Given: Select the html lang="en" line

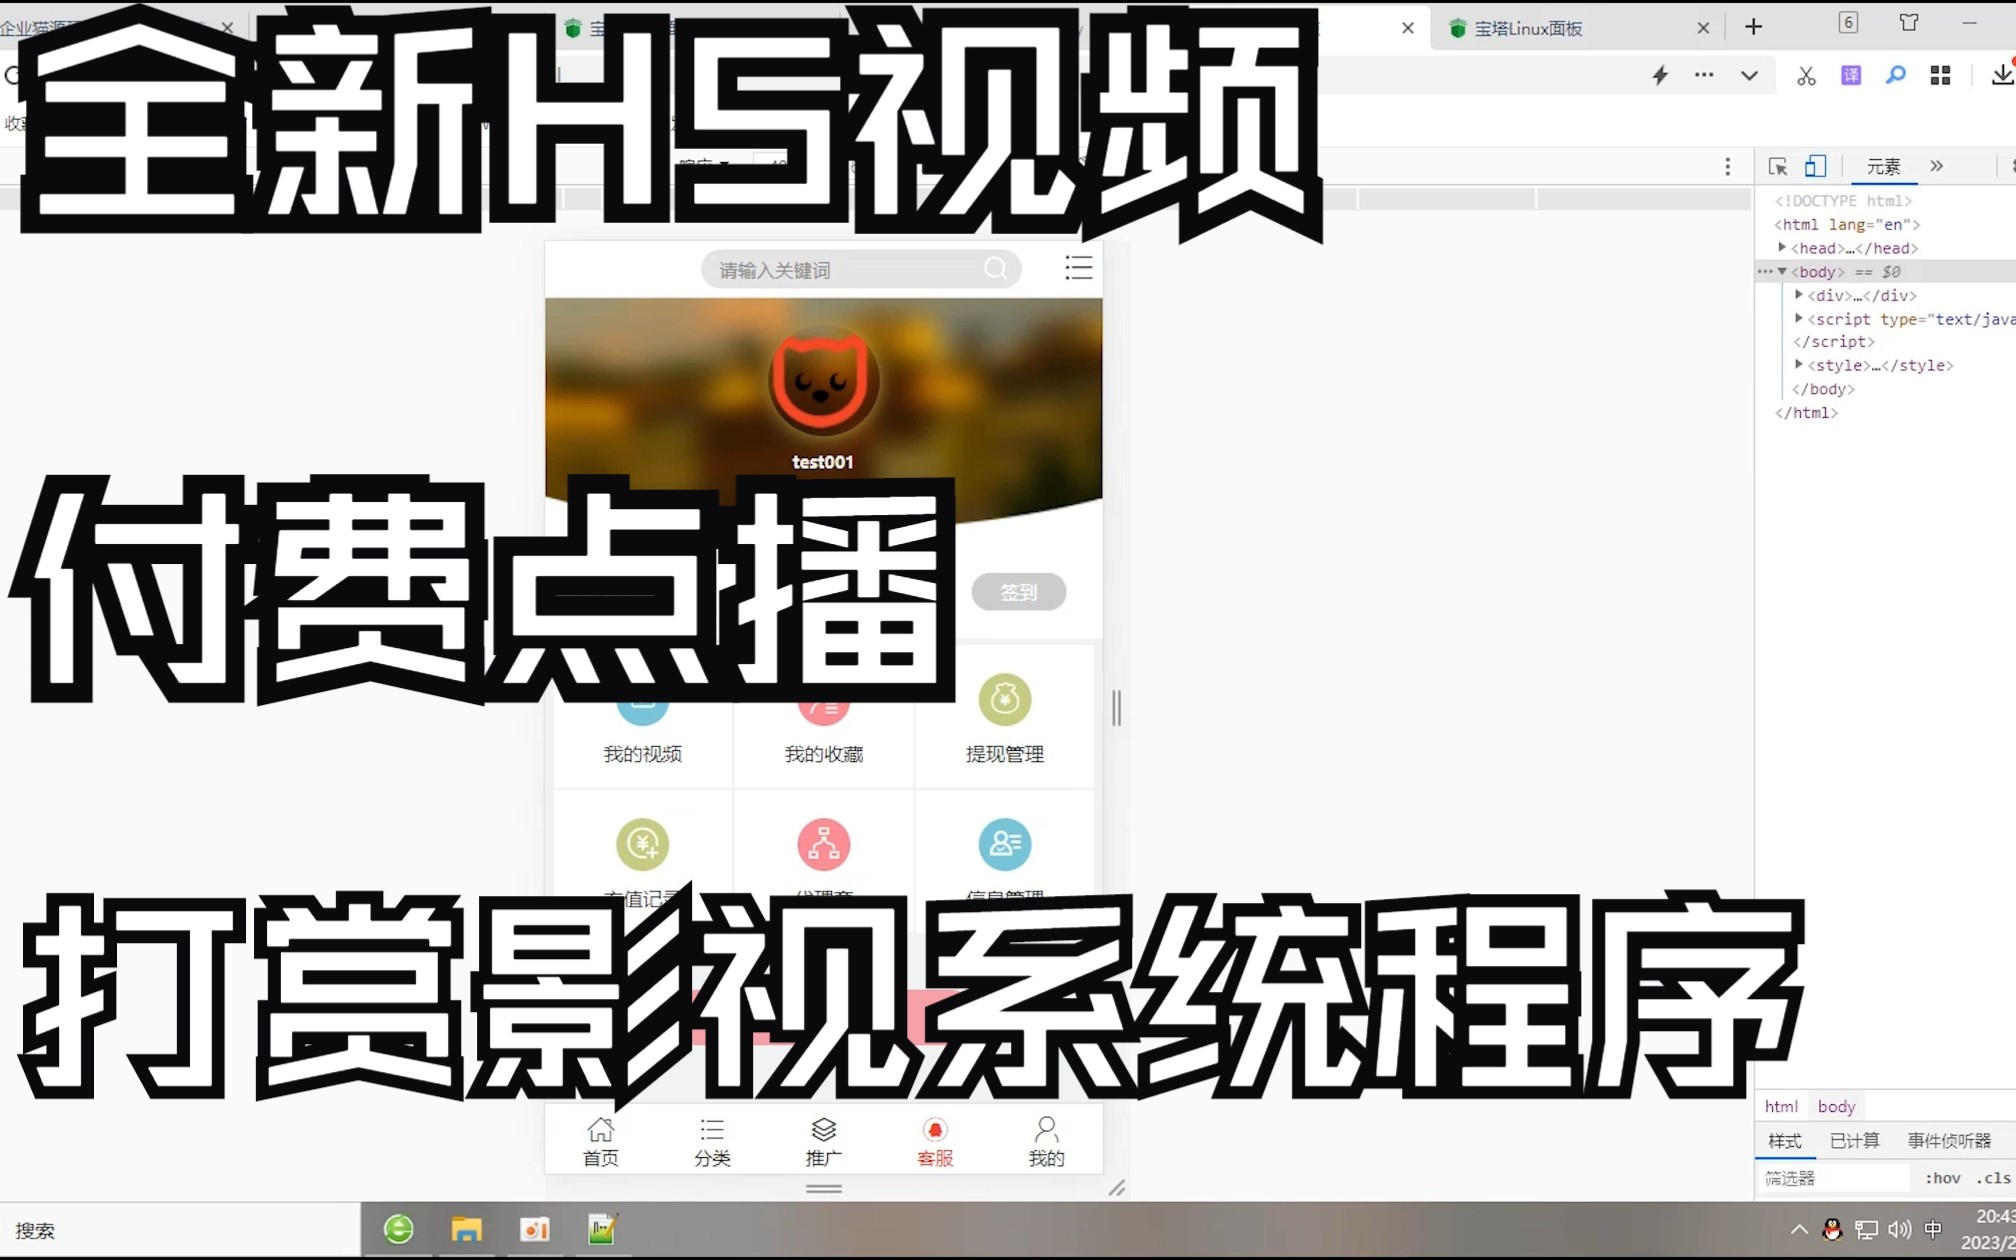Looking at the screenshot, I should (x=1847, y=224).
